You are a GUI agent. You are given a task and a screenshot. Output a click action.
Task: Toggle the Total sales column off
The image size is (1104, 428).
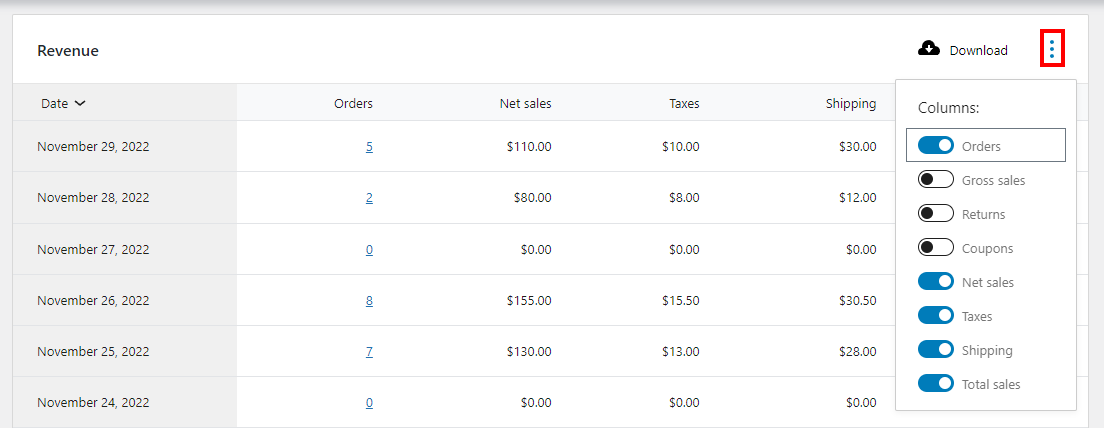tap(936, 384)
